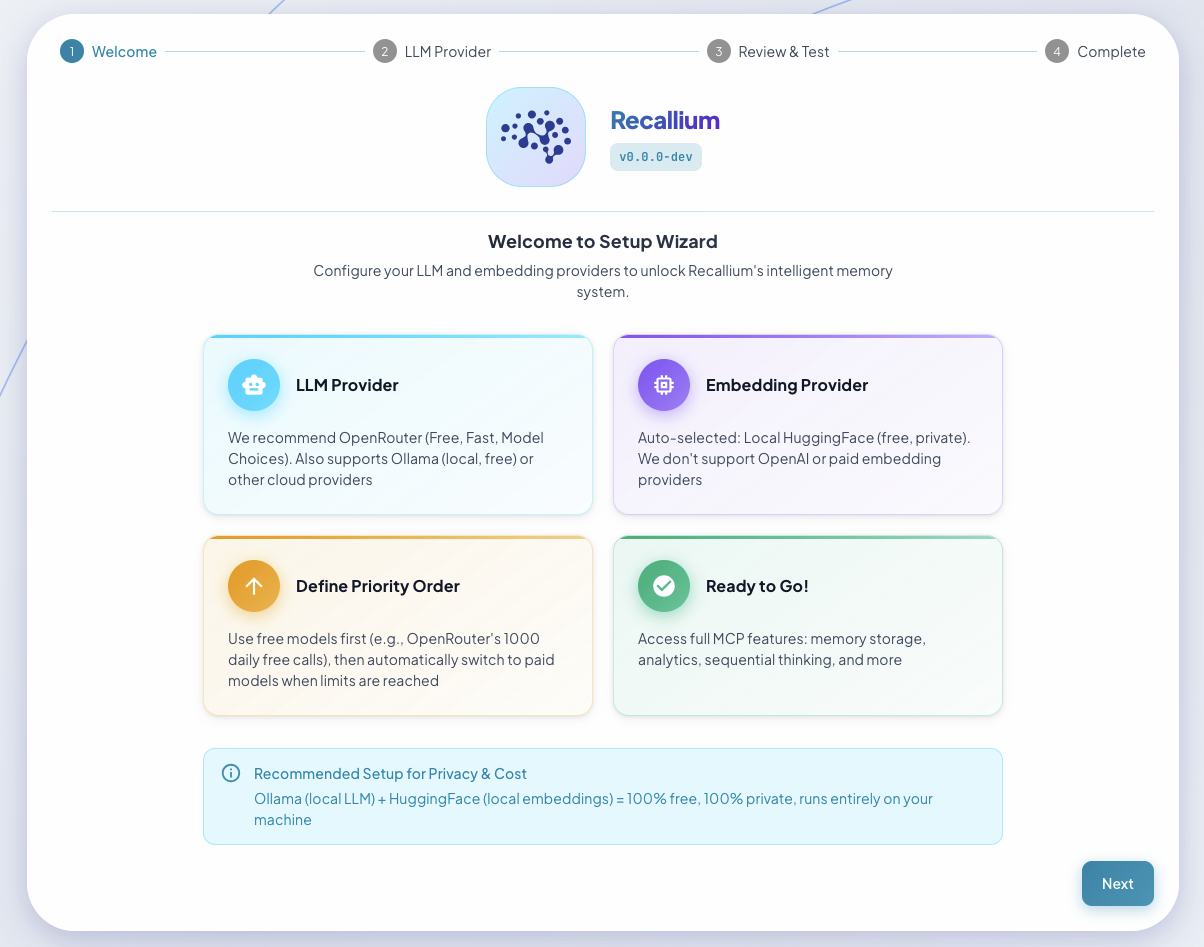This screenshot has width=1204, height=947.
Task: Click the step 3 circle indicator
Action: pyautogui.click(x=718, y=50)
